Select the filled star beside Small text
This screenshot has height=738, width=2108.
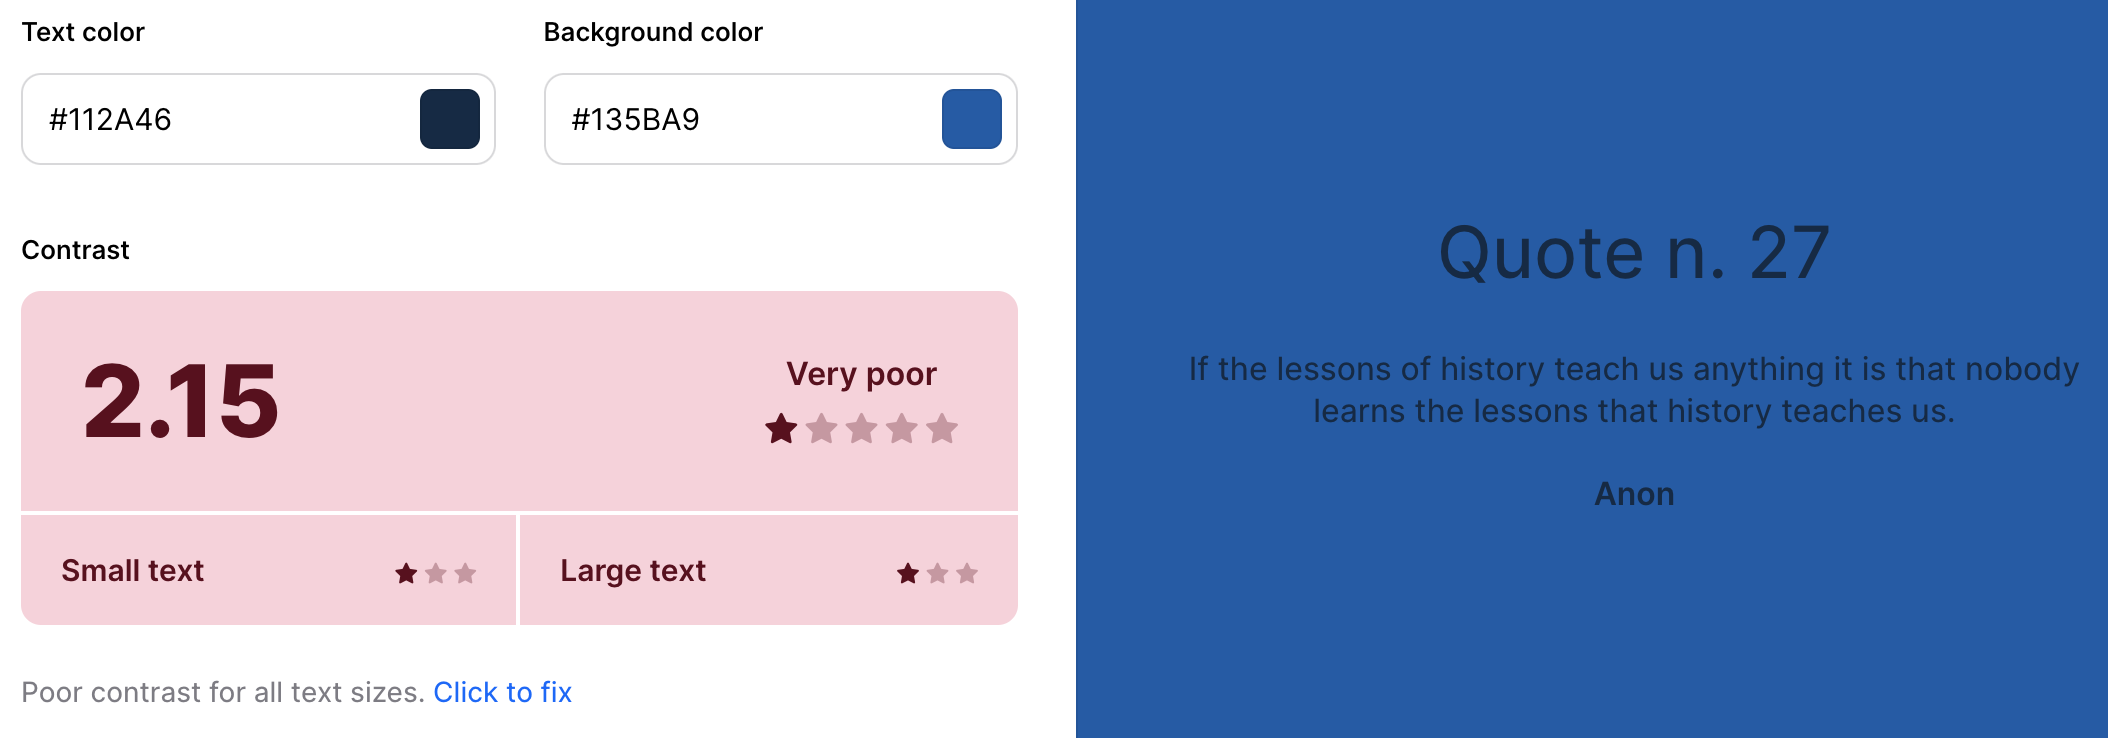[406, 573]
